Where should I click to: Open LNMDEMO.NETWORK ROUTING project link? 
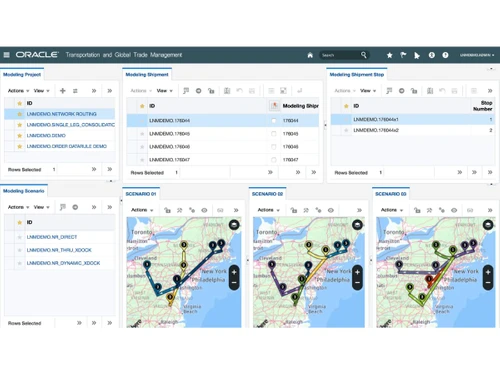(x=62, y=114)
